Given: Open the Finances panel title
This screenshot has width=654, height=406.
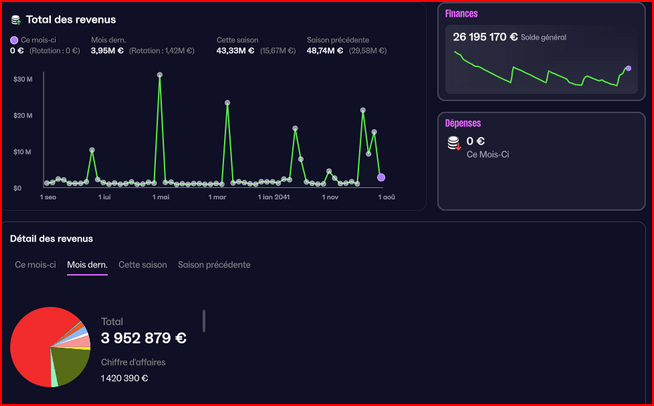Looking at the screenshot, I should click(x=461, y=14).
